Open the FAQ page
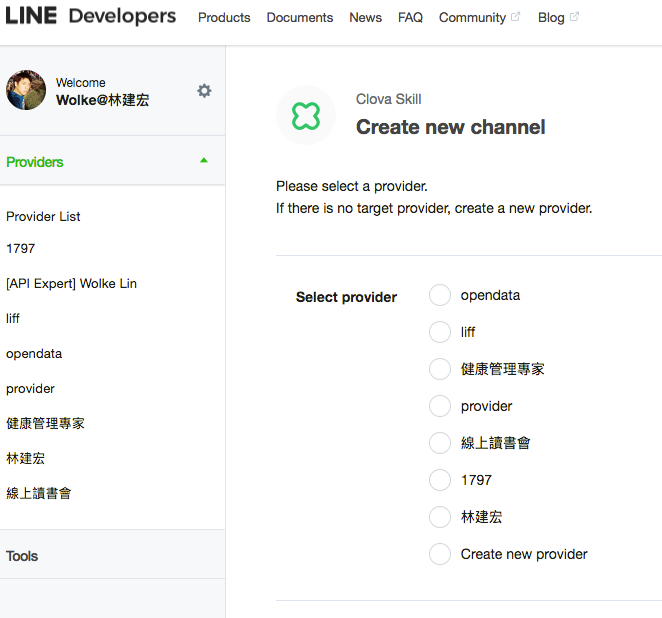This screenshot has height=618, width=662. [x=410, y=17]
